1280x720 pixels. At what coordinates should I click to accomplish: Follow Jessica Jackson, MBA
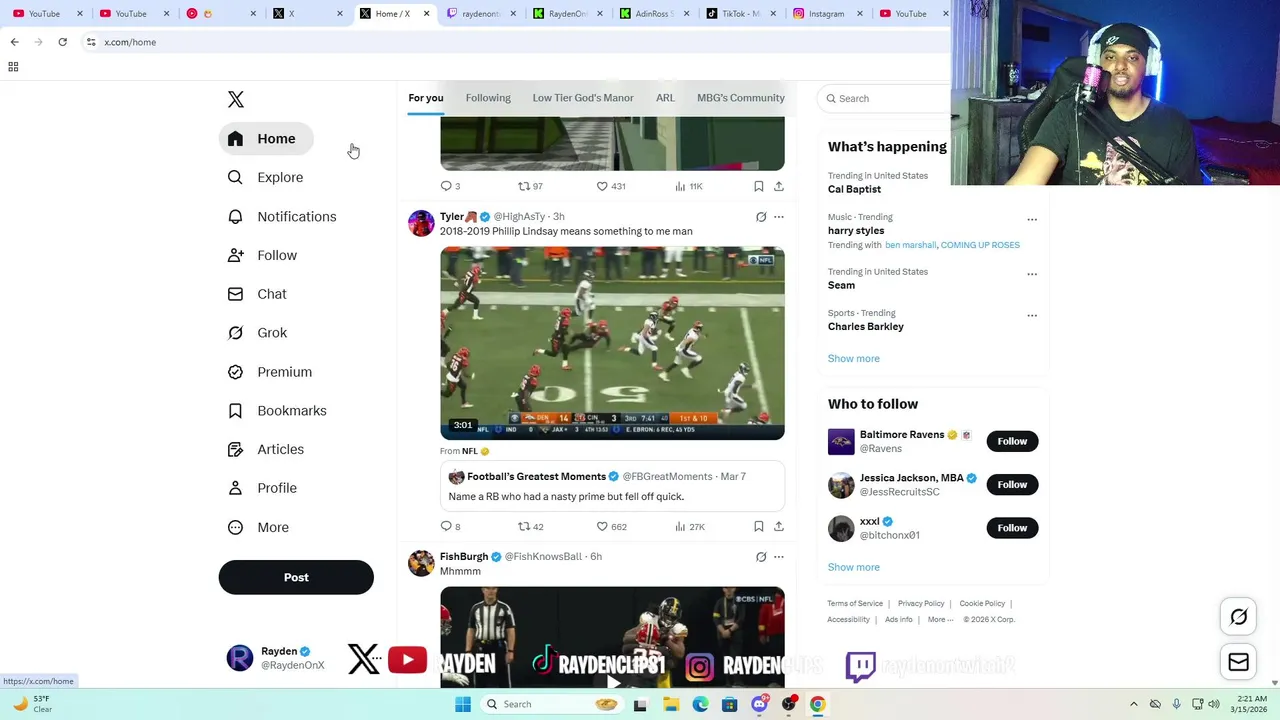pyautogui.click(x=1012, y=485)
